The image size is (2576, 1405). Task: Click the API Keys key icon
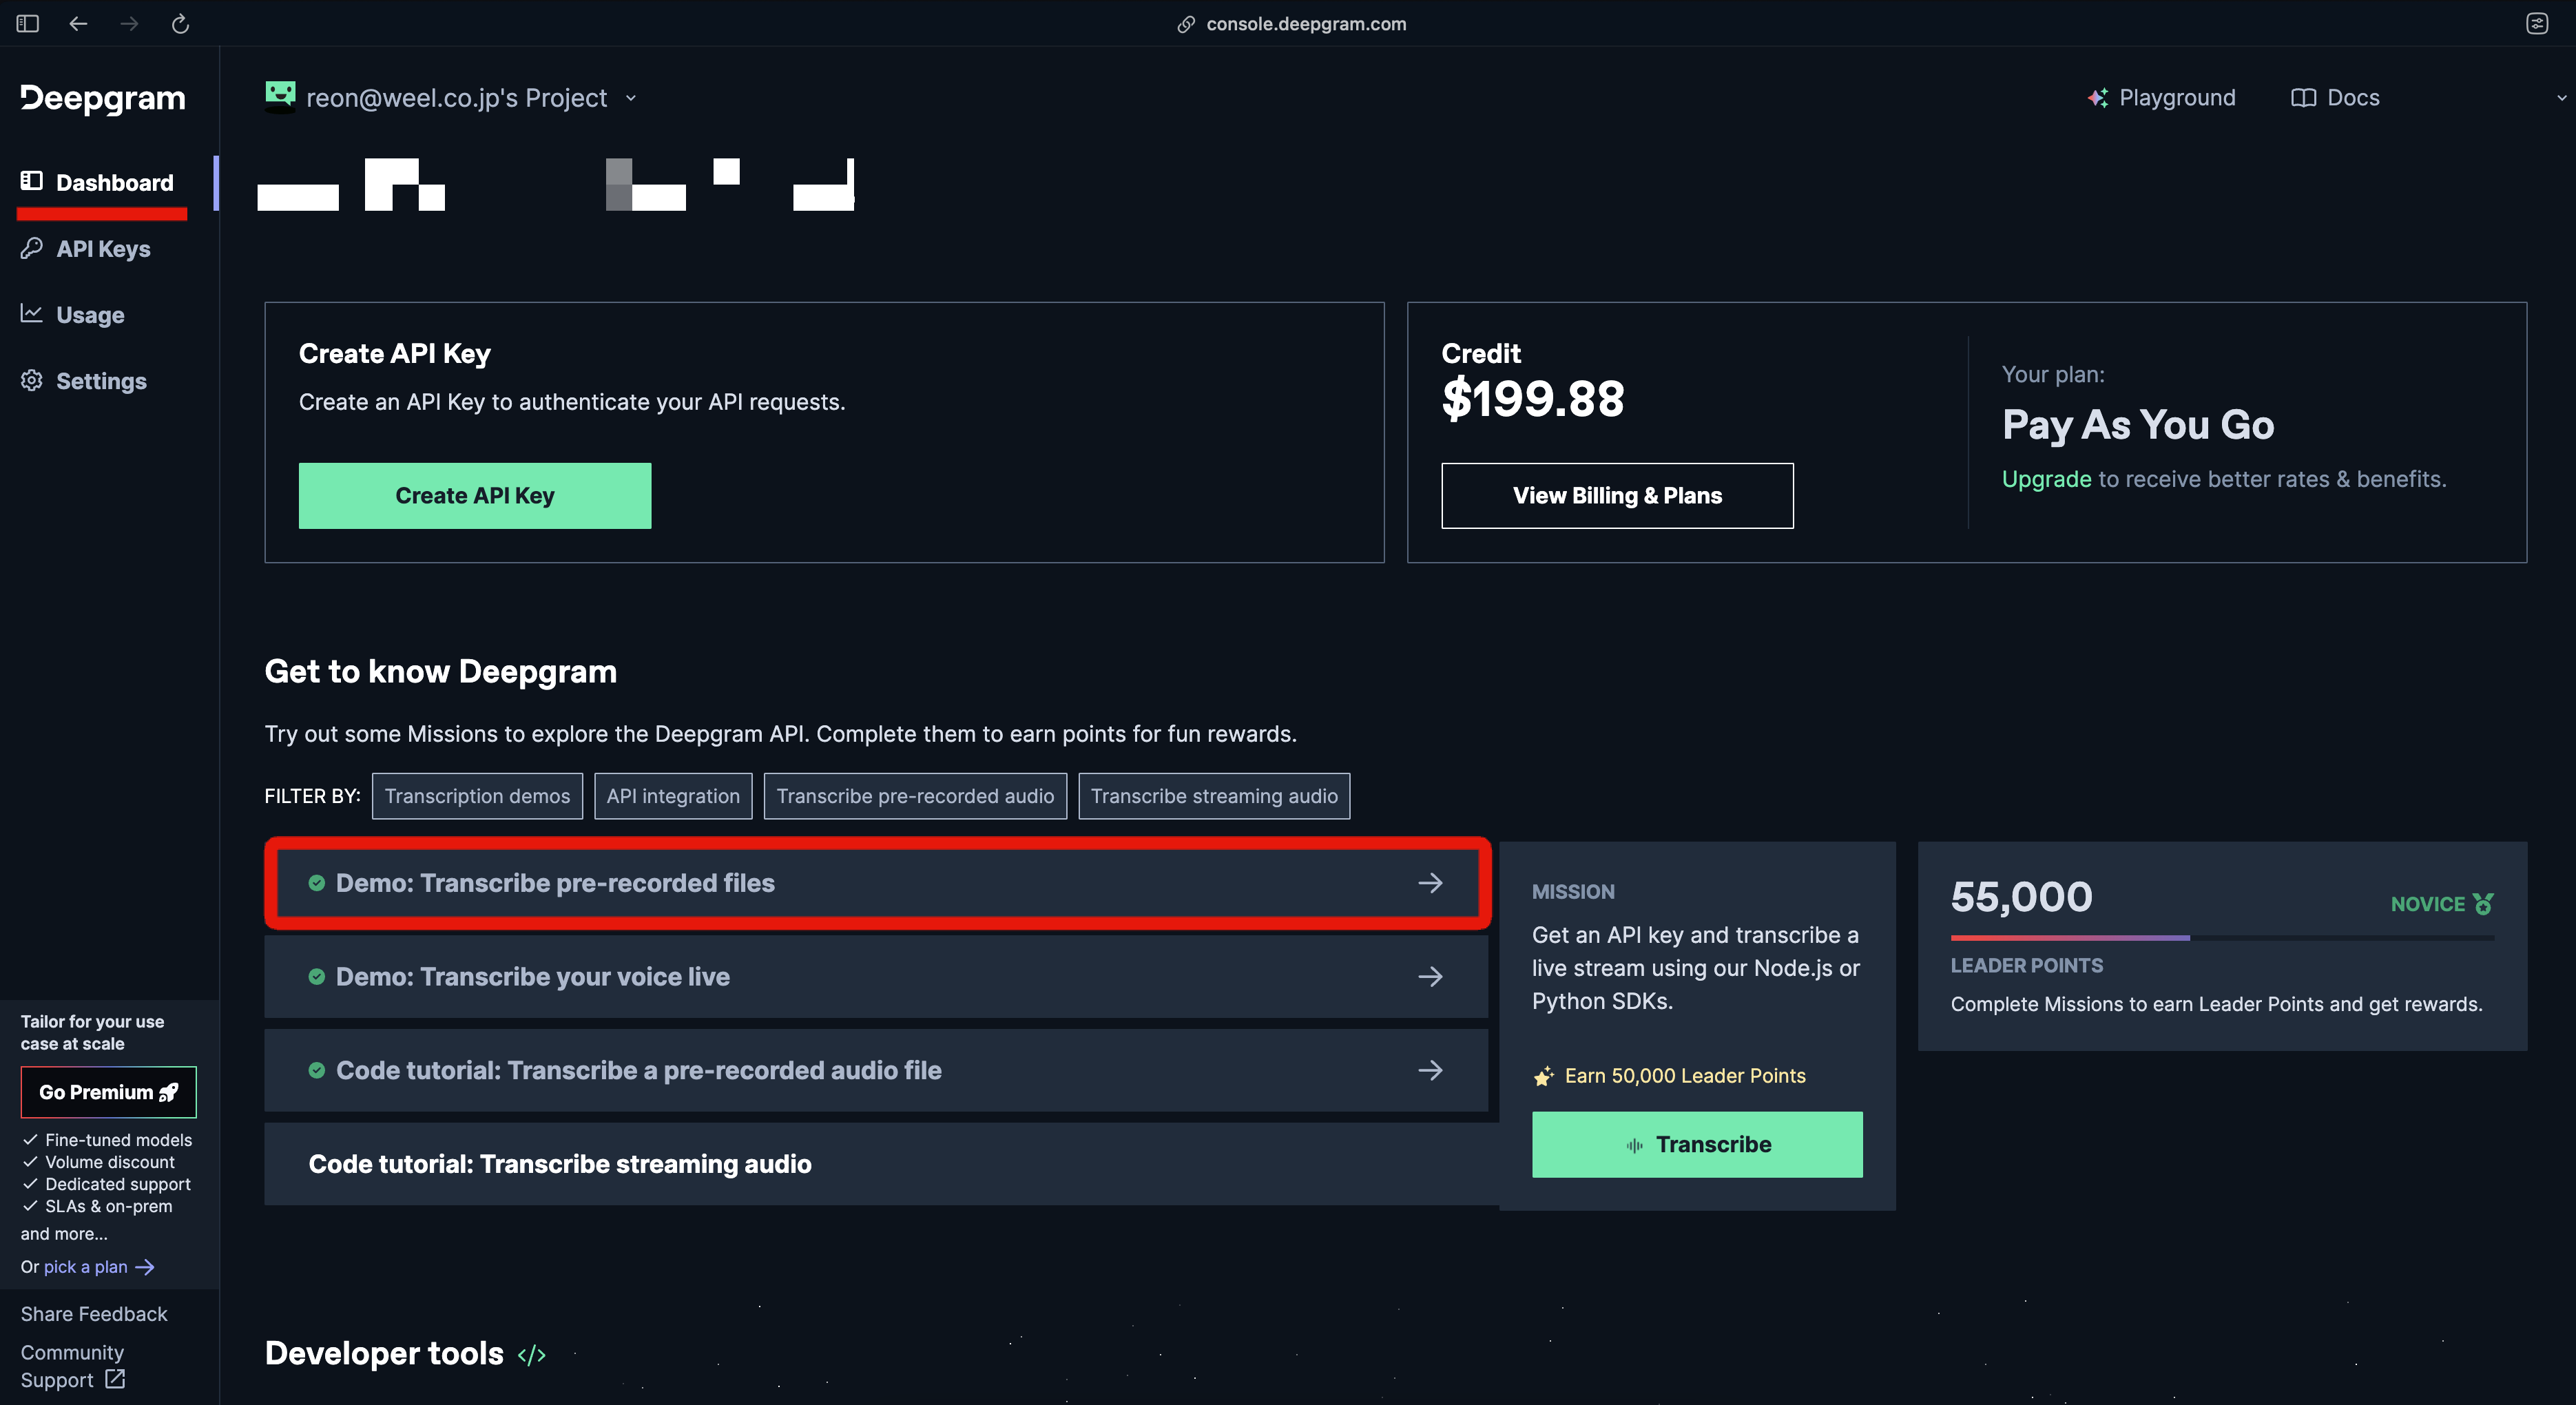tap(32, 248)
